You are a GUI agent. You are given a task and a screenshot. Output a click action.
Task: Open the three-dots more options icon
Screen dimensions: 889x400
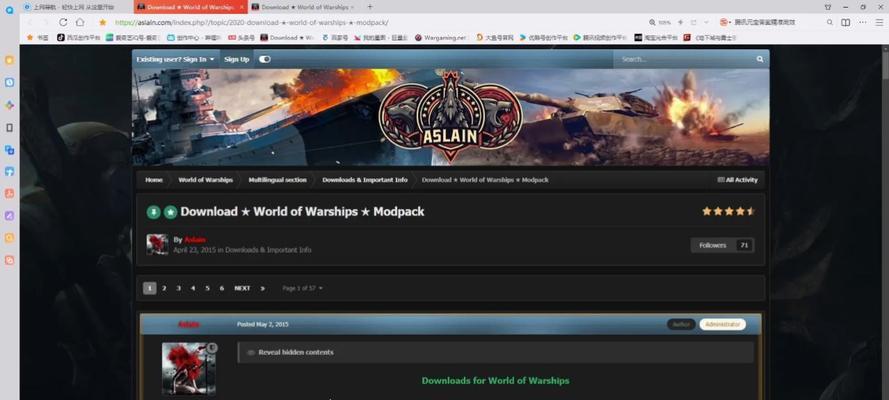click(862, 22)
